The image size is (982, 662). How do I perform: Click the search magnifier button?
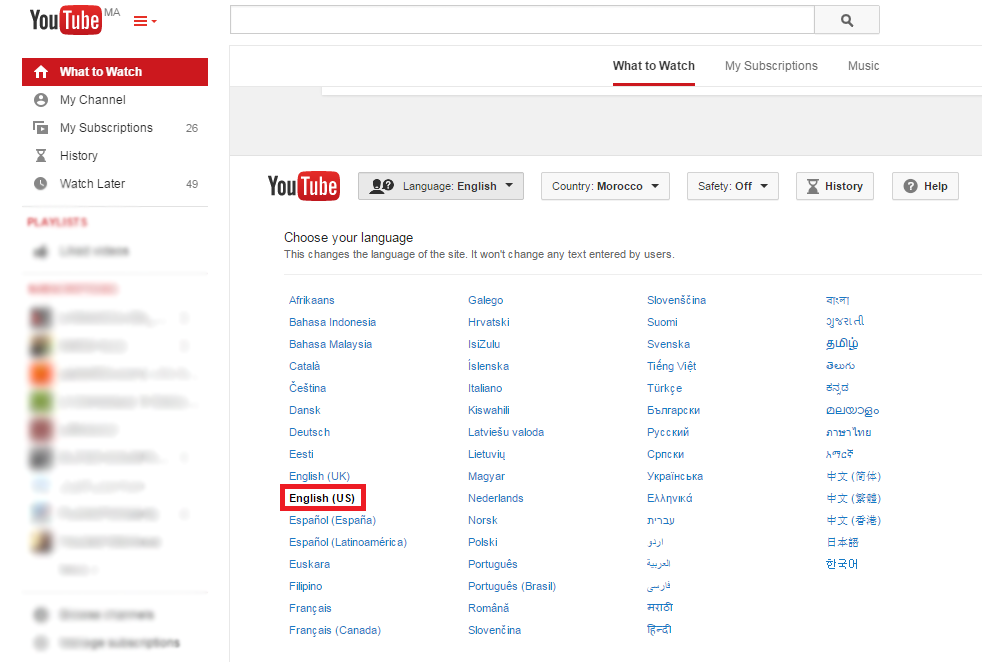pos(847,20)
